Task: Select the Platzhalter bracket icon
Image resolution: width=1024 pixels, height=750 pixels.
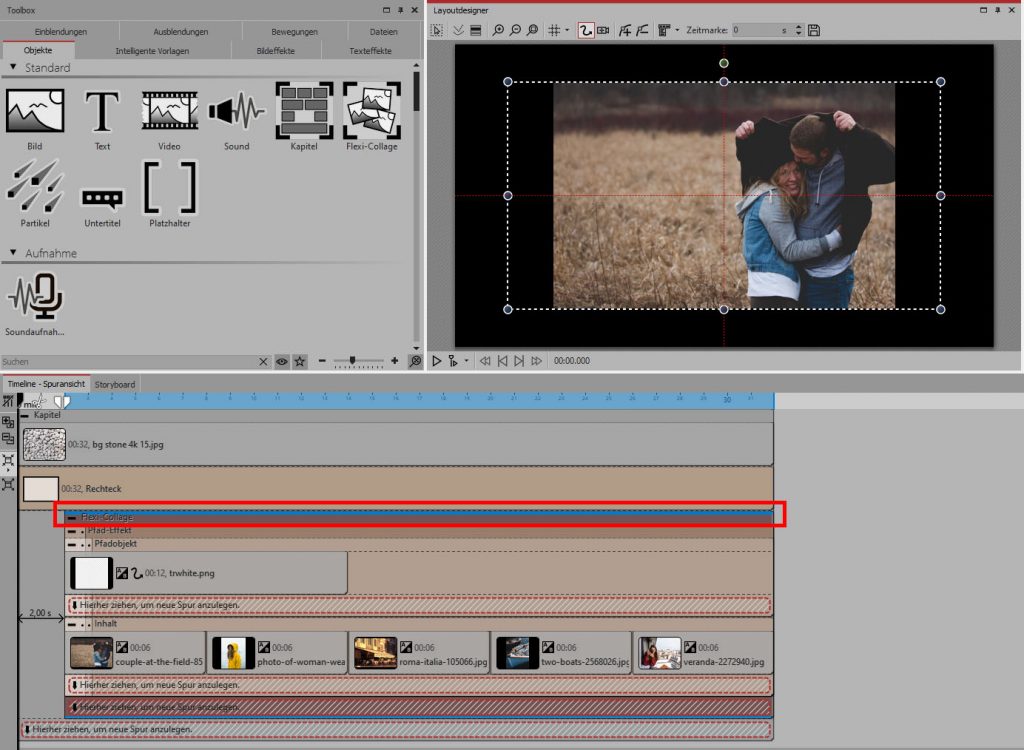Action: [169, 188]
